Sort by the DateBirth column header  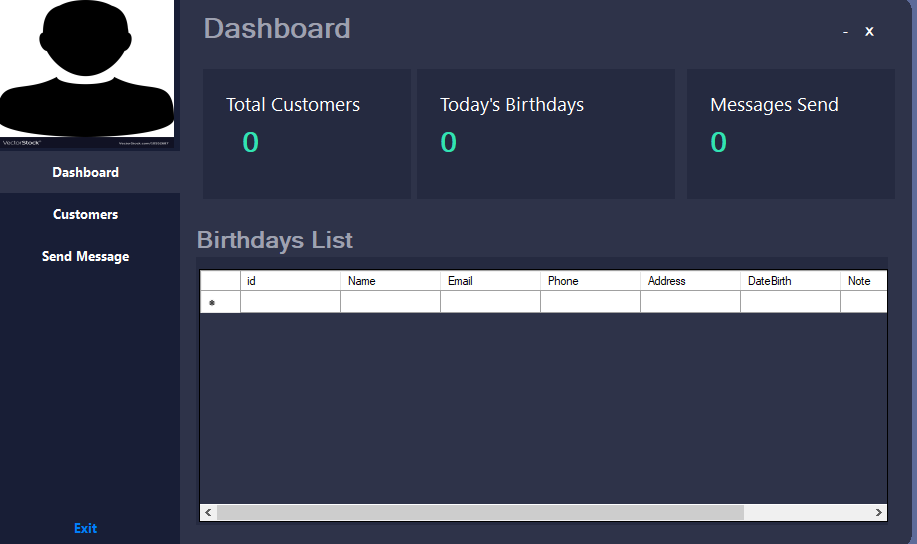click(x=790, y=281)
